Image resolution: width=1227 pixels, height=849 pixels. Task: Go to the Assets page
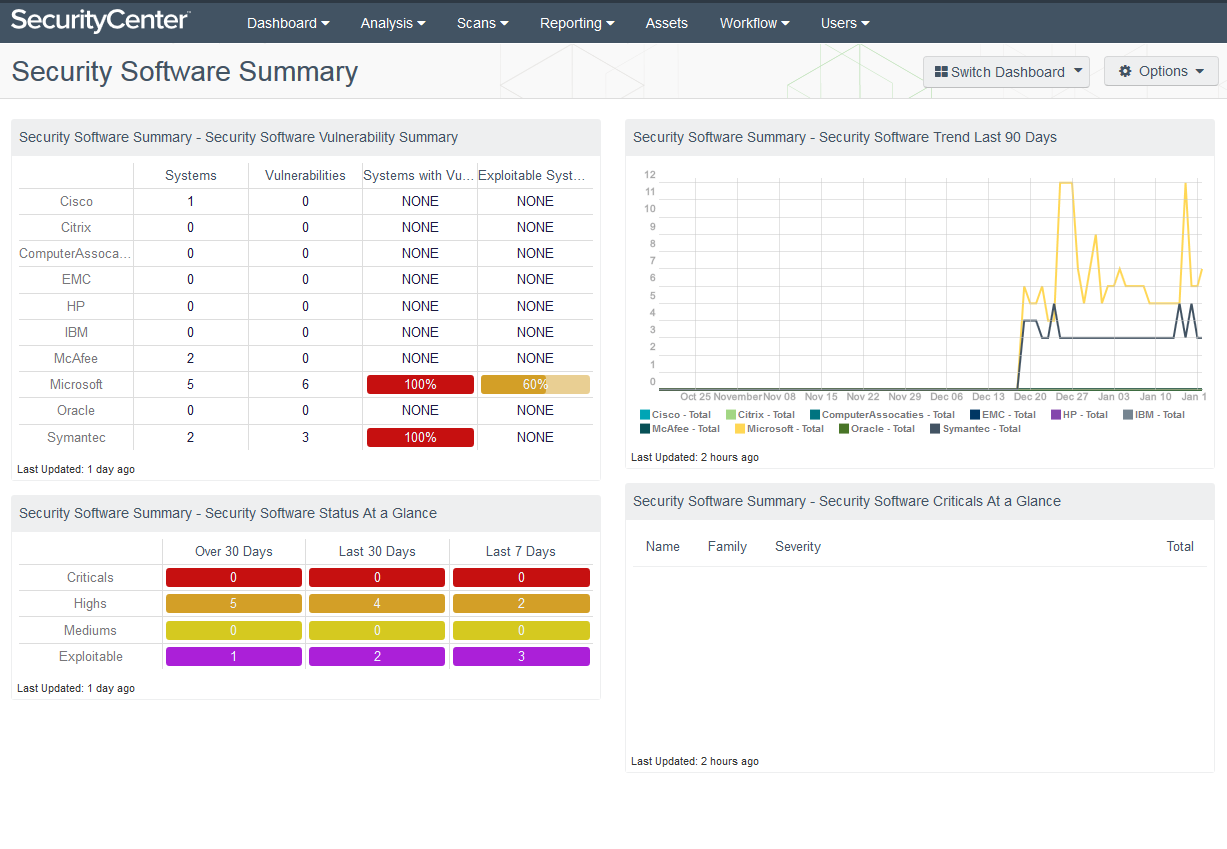coord(666,23)
